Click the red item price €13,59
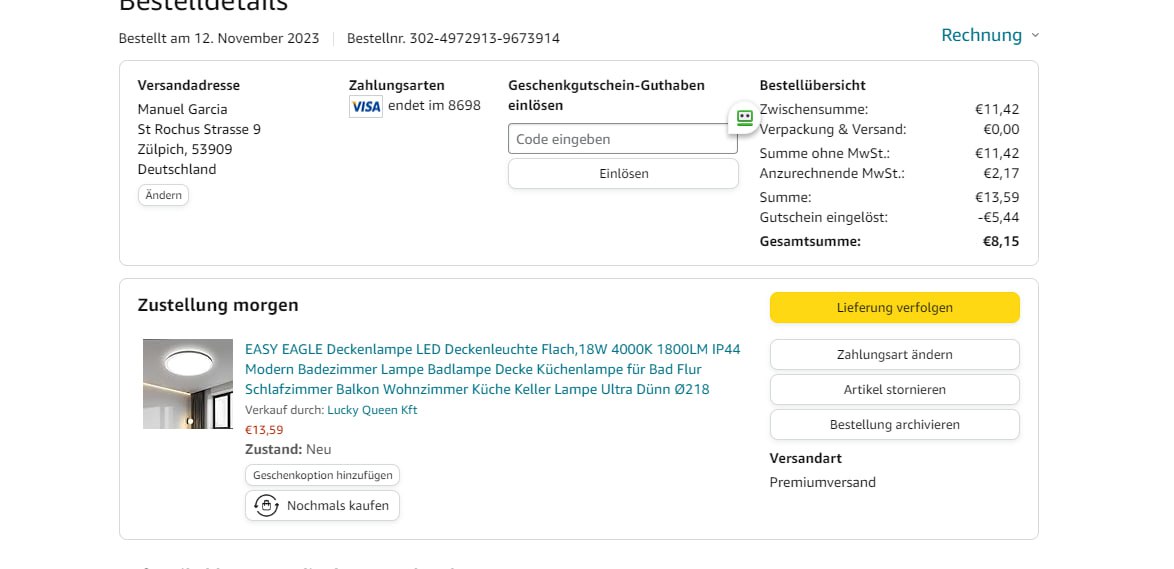 264,430
